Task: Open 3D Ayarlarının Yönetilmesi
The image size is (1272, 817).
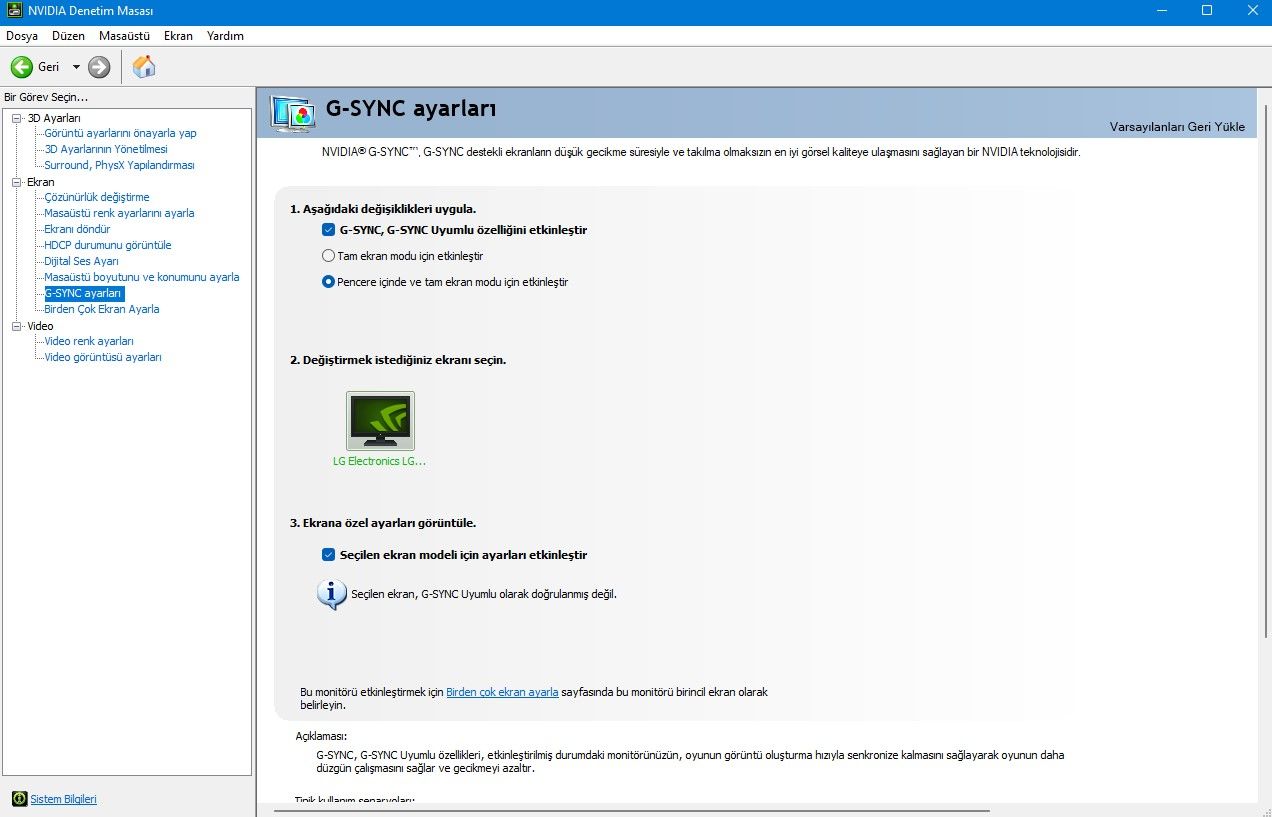Action: [x=105, y=149]
